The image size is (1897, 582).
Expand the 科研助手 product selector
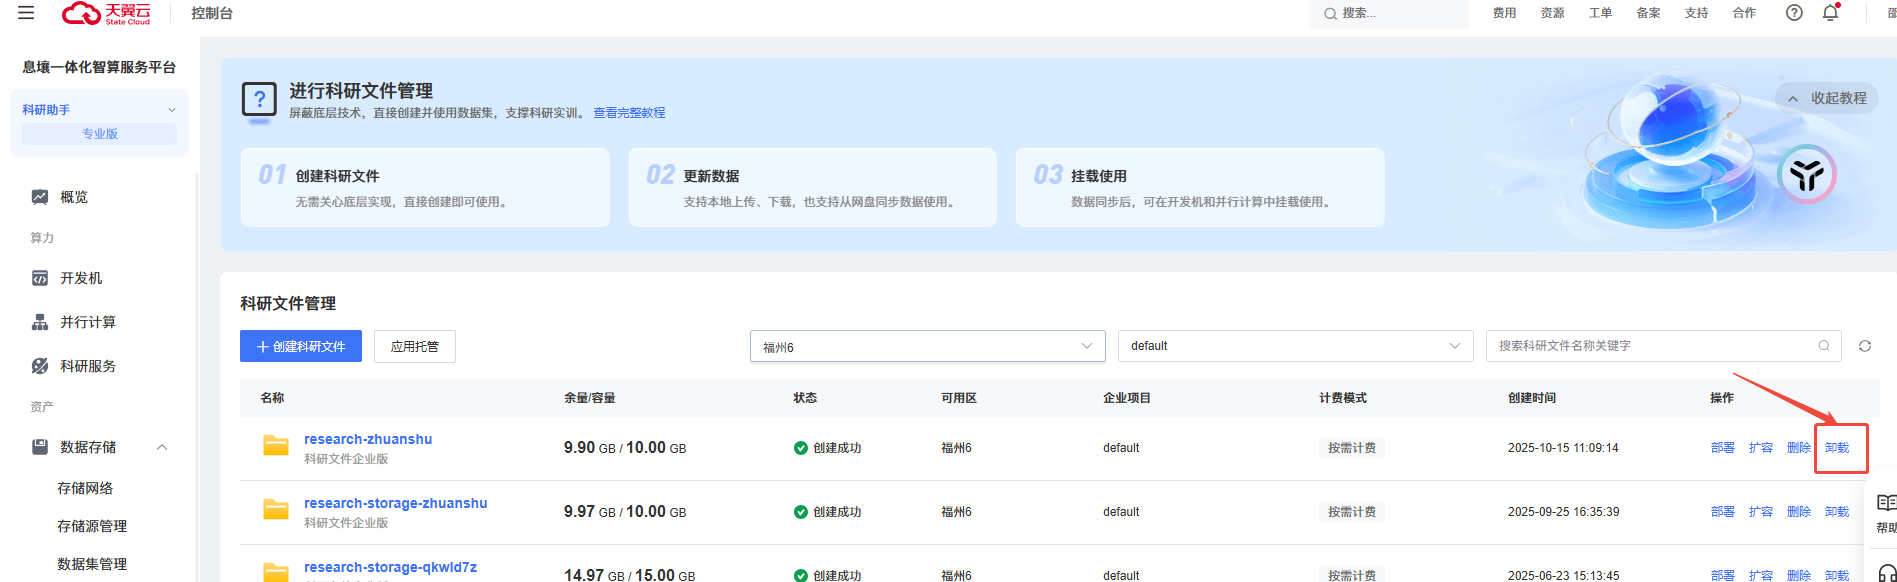click(171, 110)
